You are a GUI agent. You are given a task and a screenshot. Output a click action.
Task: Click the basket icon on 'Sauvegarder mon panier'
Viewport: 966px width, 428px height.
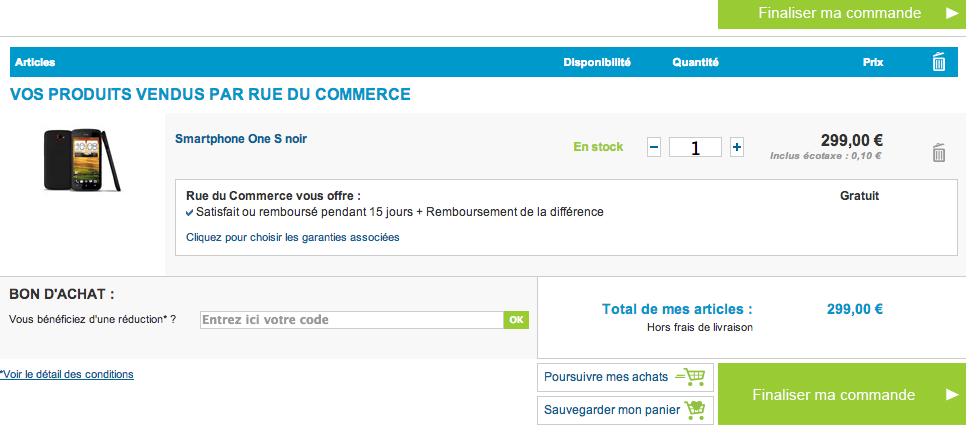(x=694, y=410)
